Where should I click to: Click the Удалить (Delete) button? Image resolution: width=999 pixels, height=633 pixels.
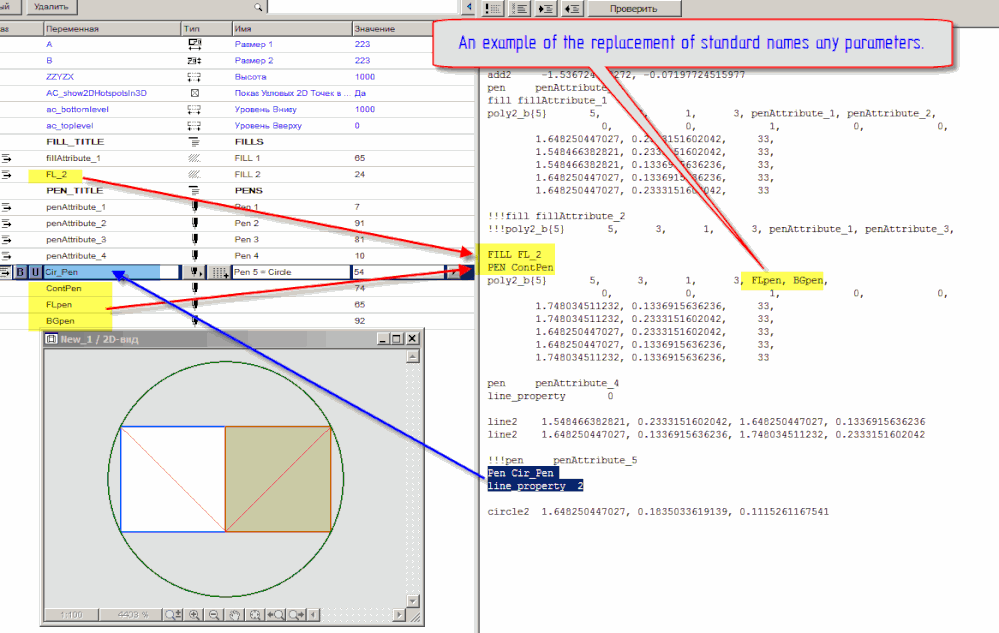click(51, 7)
